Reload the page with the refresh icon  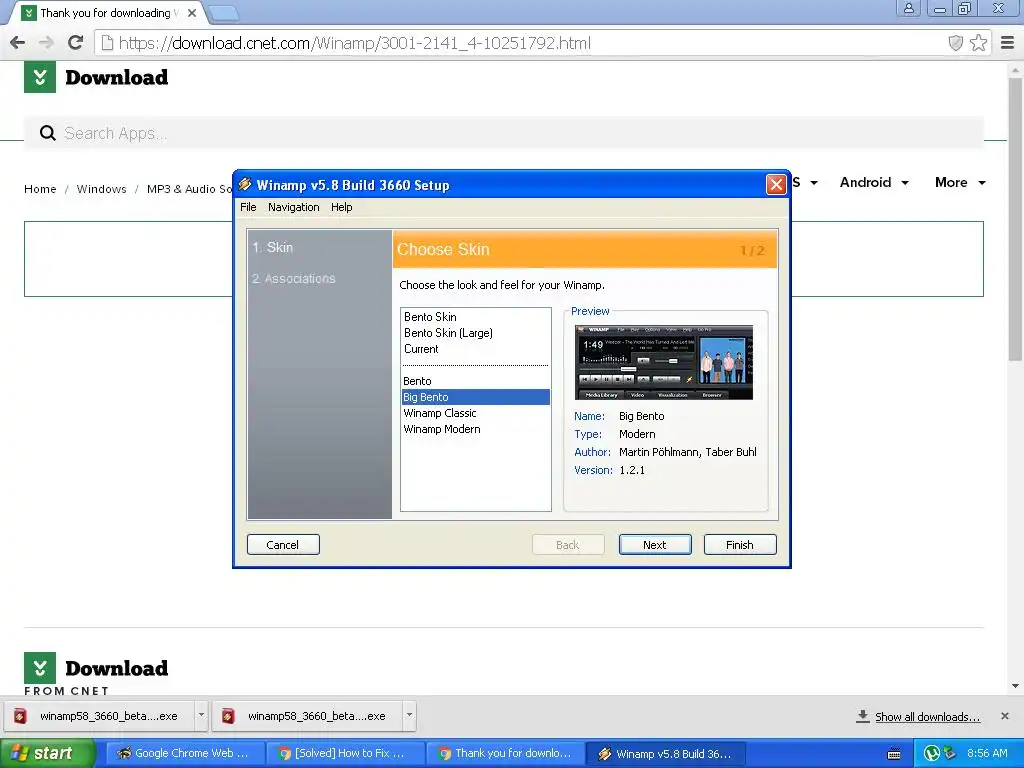(x=76, y=42)
